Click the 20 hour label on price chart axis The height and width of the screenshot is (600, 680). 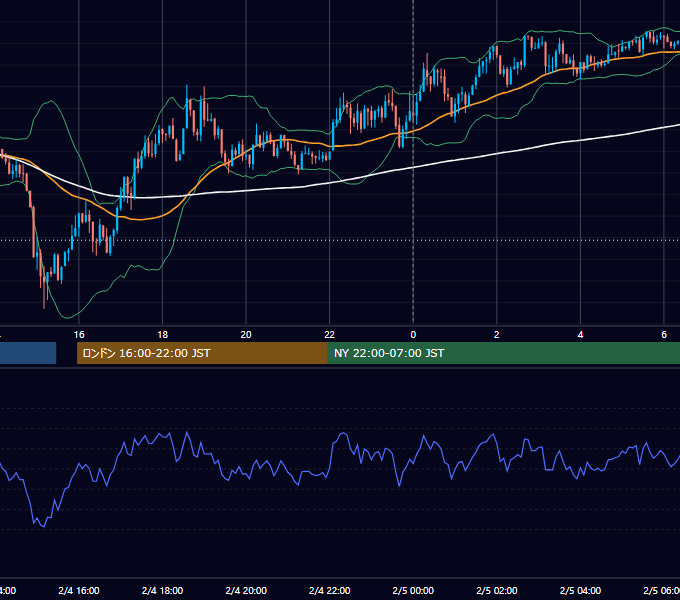(x=246, y=335)
